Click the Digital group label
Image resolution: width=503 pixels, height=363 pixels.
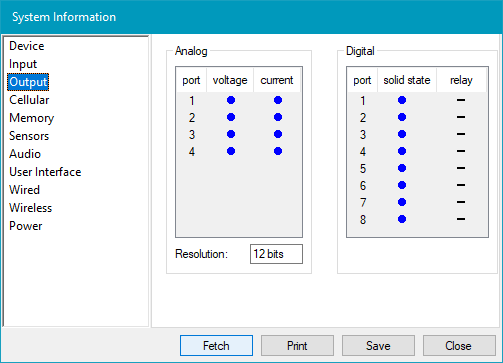(x=360, y=51)
